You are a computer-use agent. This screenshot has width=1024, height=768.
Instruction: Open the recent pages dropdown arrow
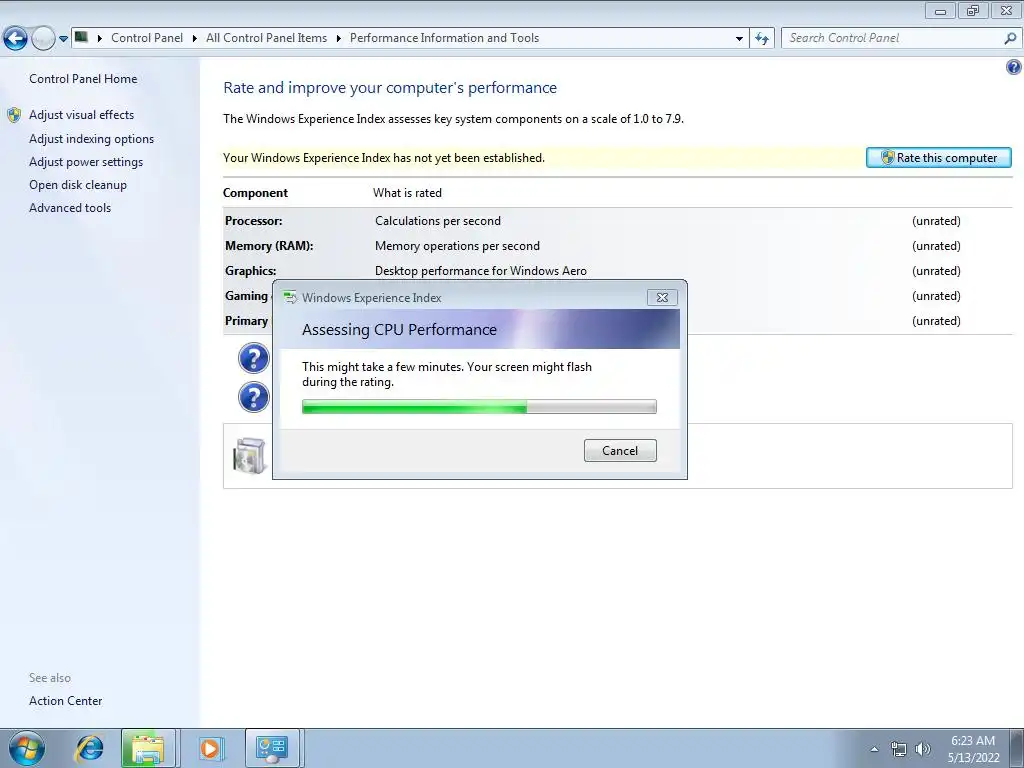(x=63, y=39)
